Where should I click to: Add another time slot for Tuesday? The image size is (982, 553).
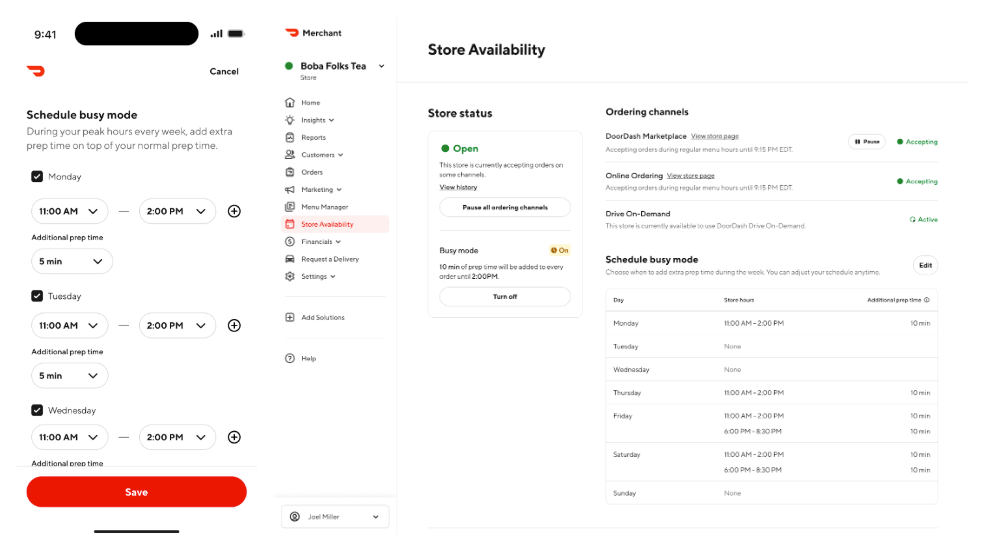[x=234, y=326]
